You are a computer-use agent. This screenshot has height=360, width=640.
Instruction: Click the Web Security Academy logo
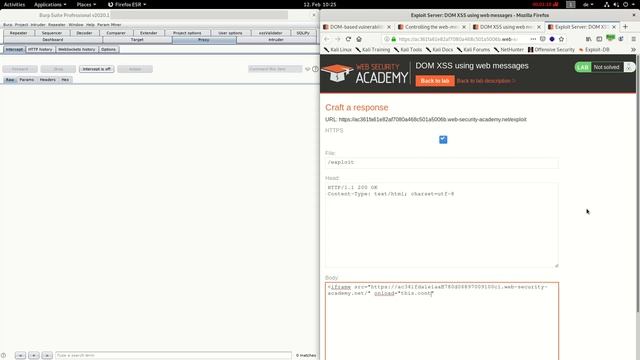coord(364,73)
